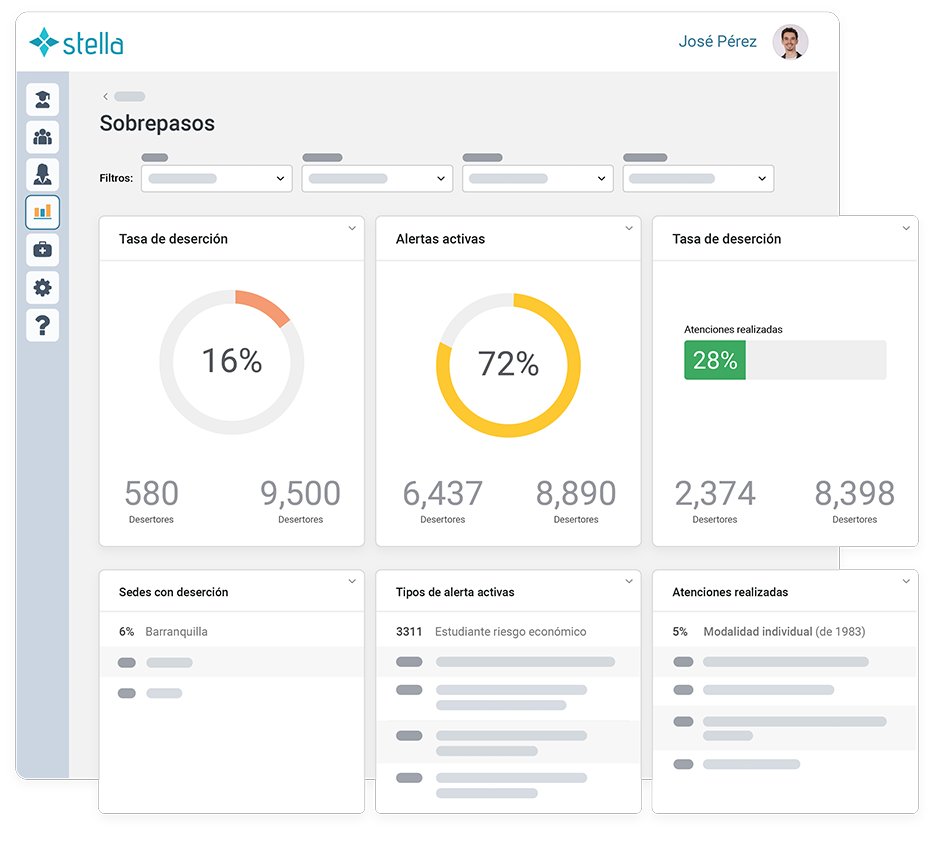Click the Stella logo

coord(76,43)
